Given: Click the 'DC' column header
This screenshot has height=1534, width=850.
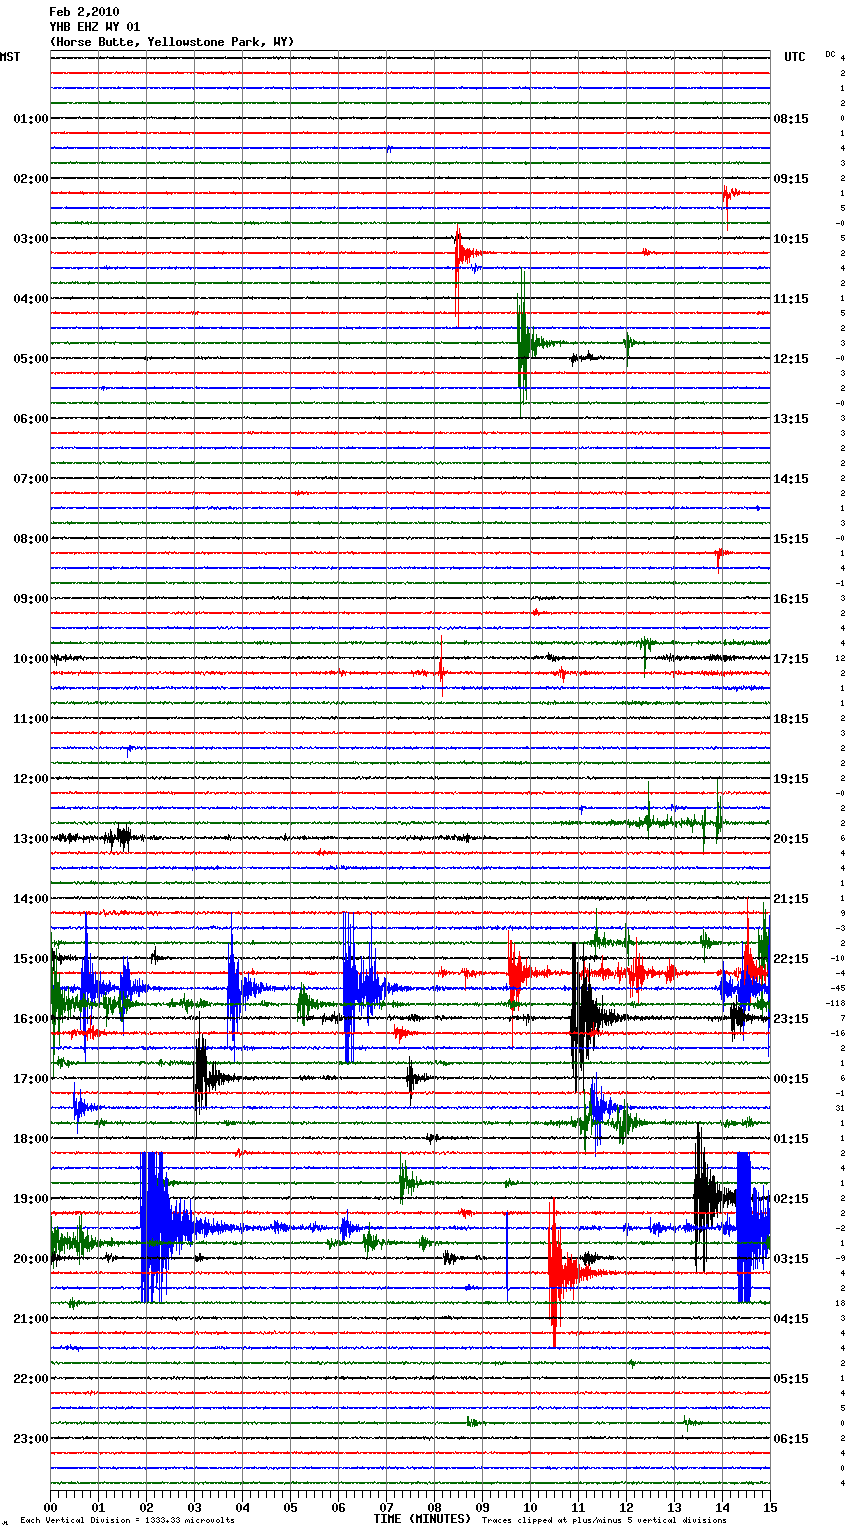Looking at the screenshot, I should 830,54.
